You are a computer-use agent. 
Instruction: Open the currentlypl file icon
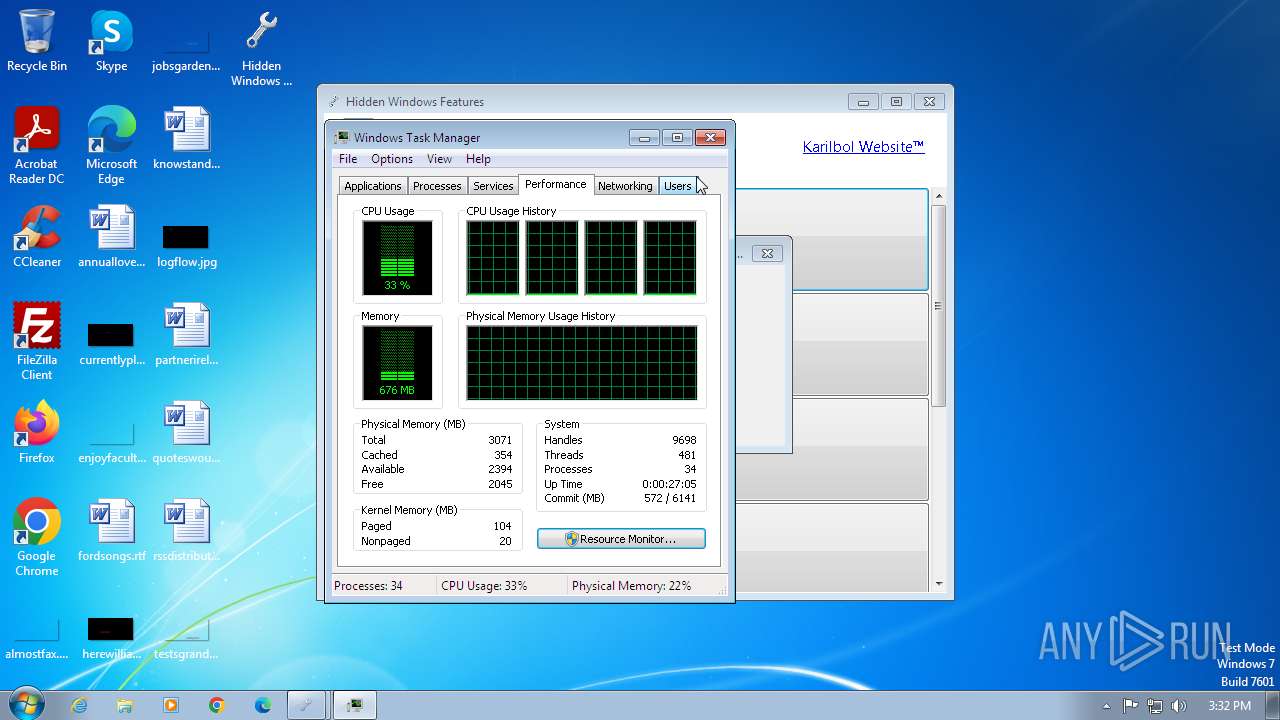(111, 345)
